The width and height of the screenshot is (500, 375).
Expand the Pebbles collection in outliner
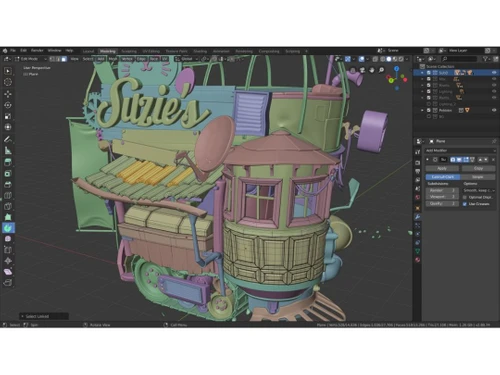pyautogui.click(x=422, y=110)
